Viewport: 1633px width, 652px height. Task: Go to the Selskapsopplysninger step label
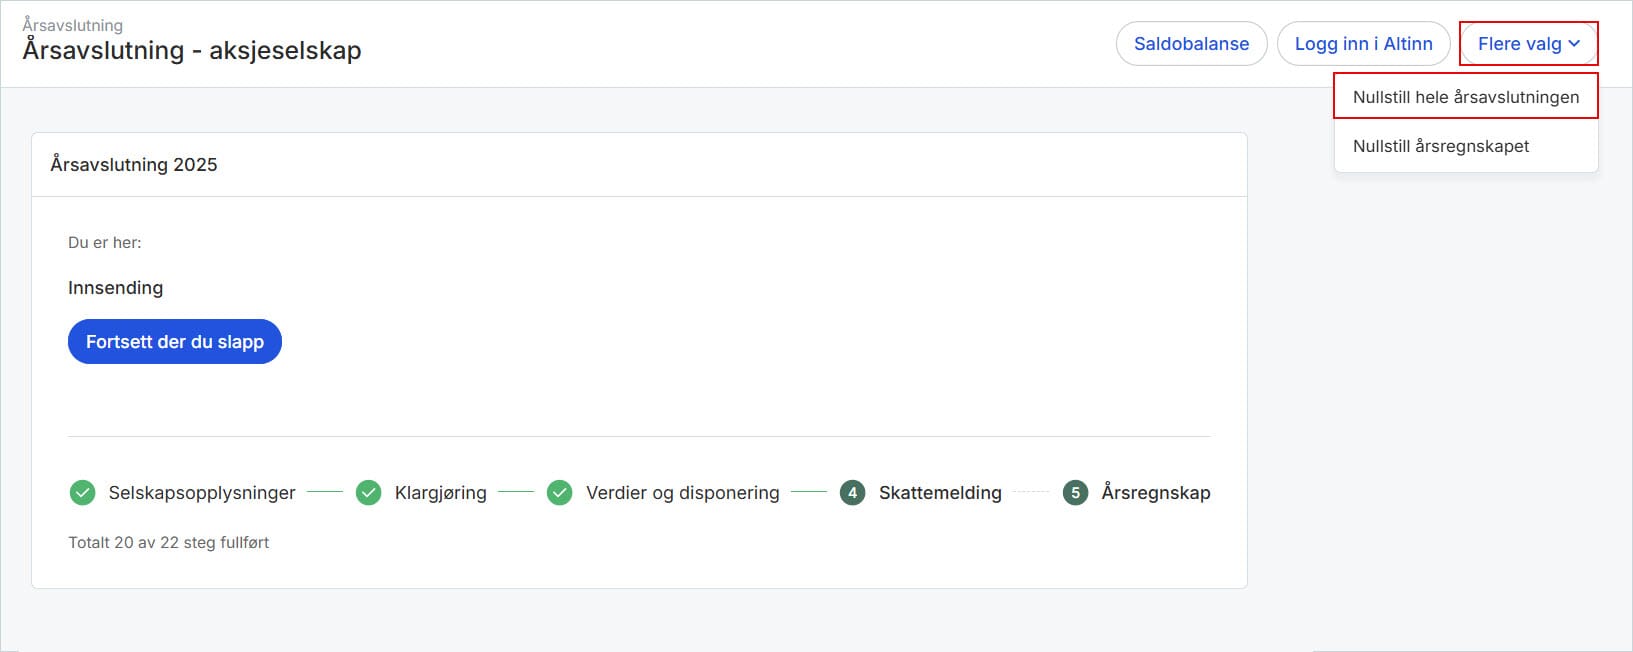[202, 493]
